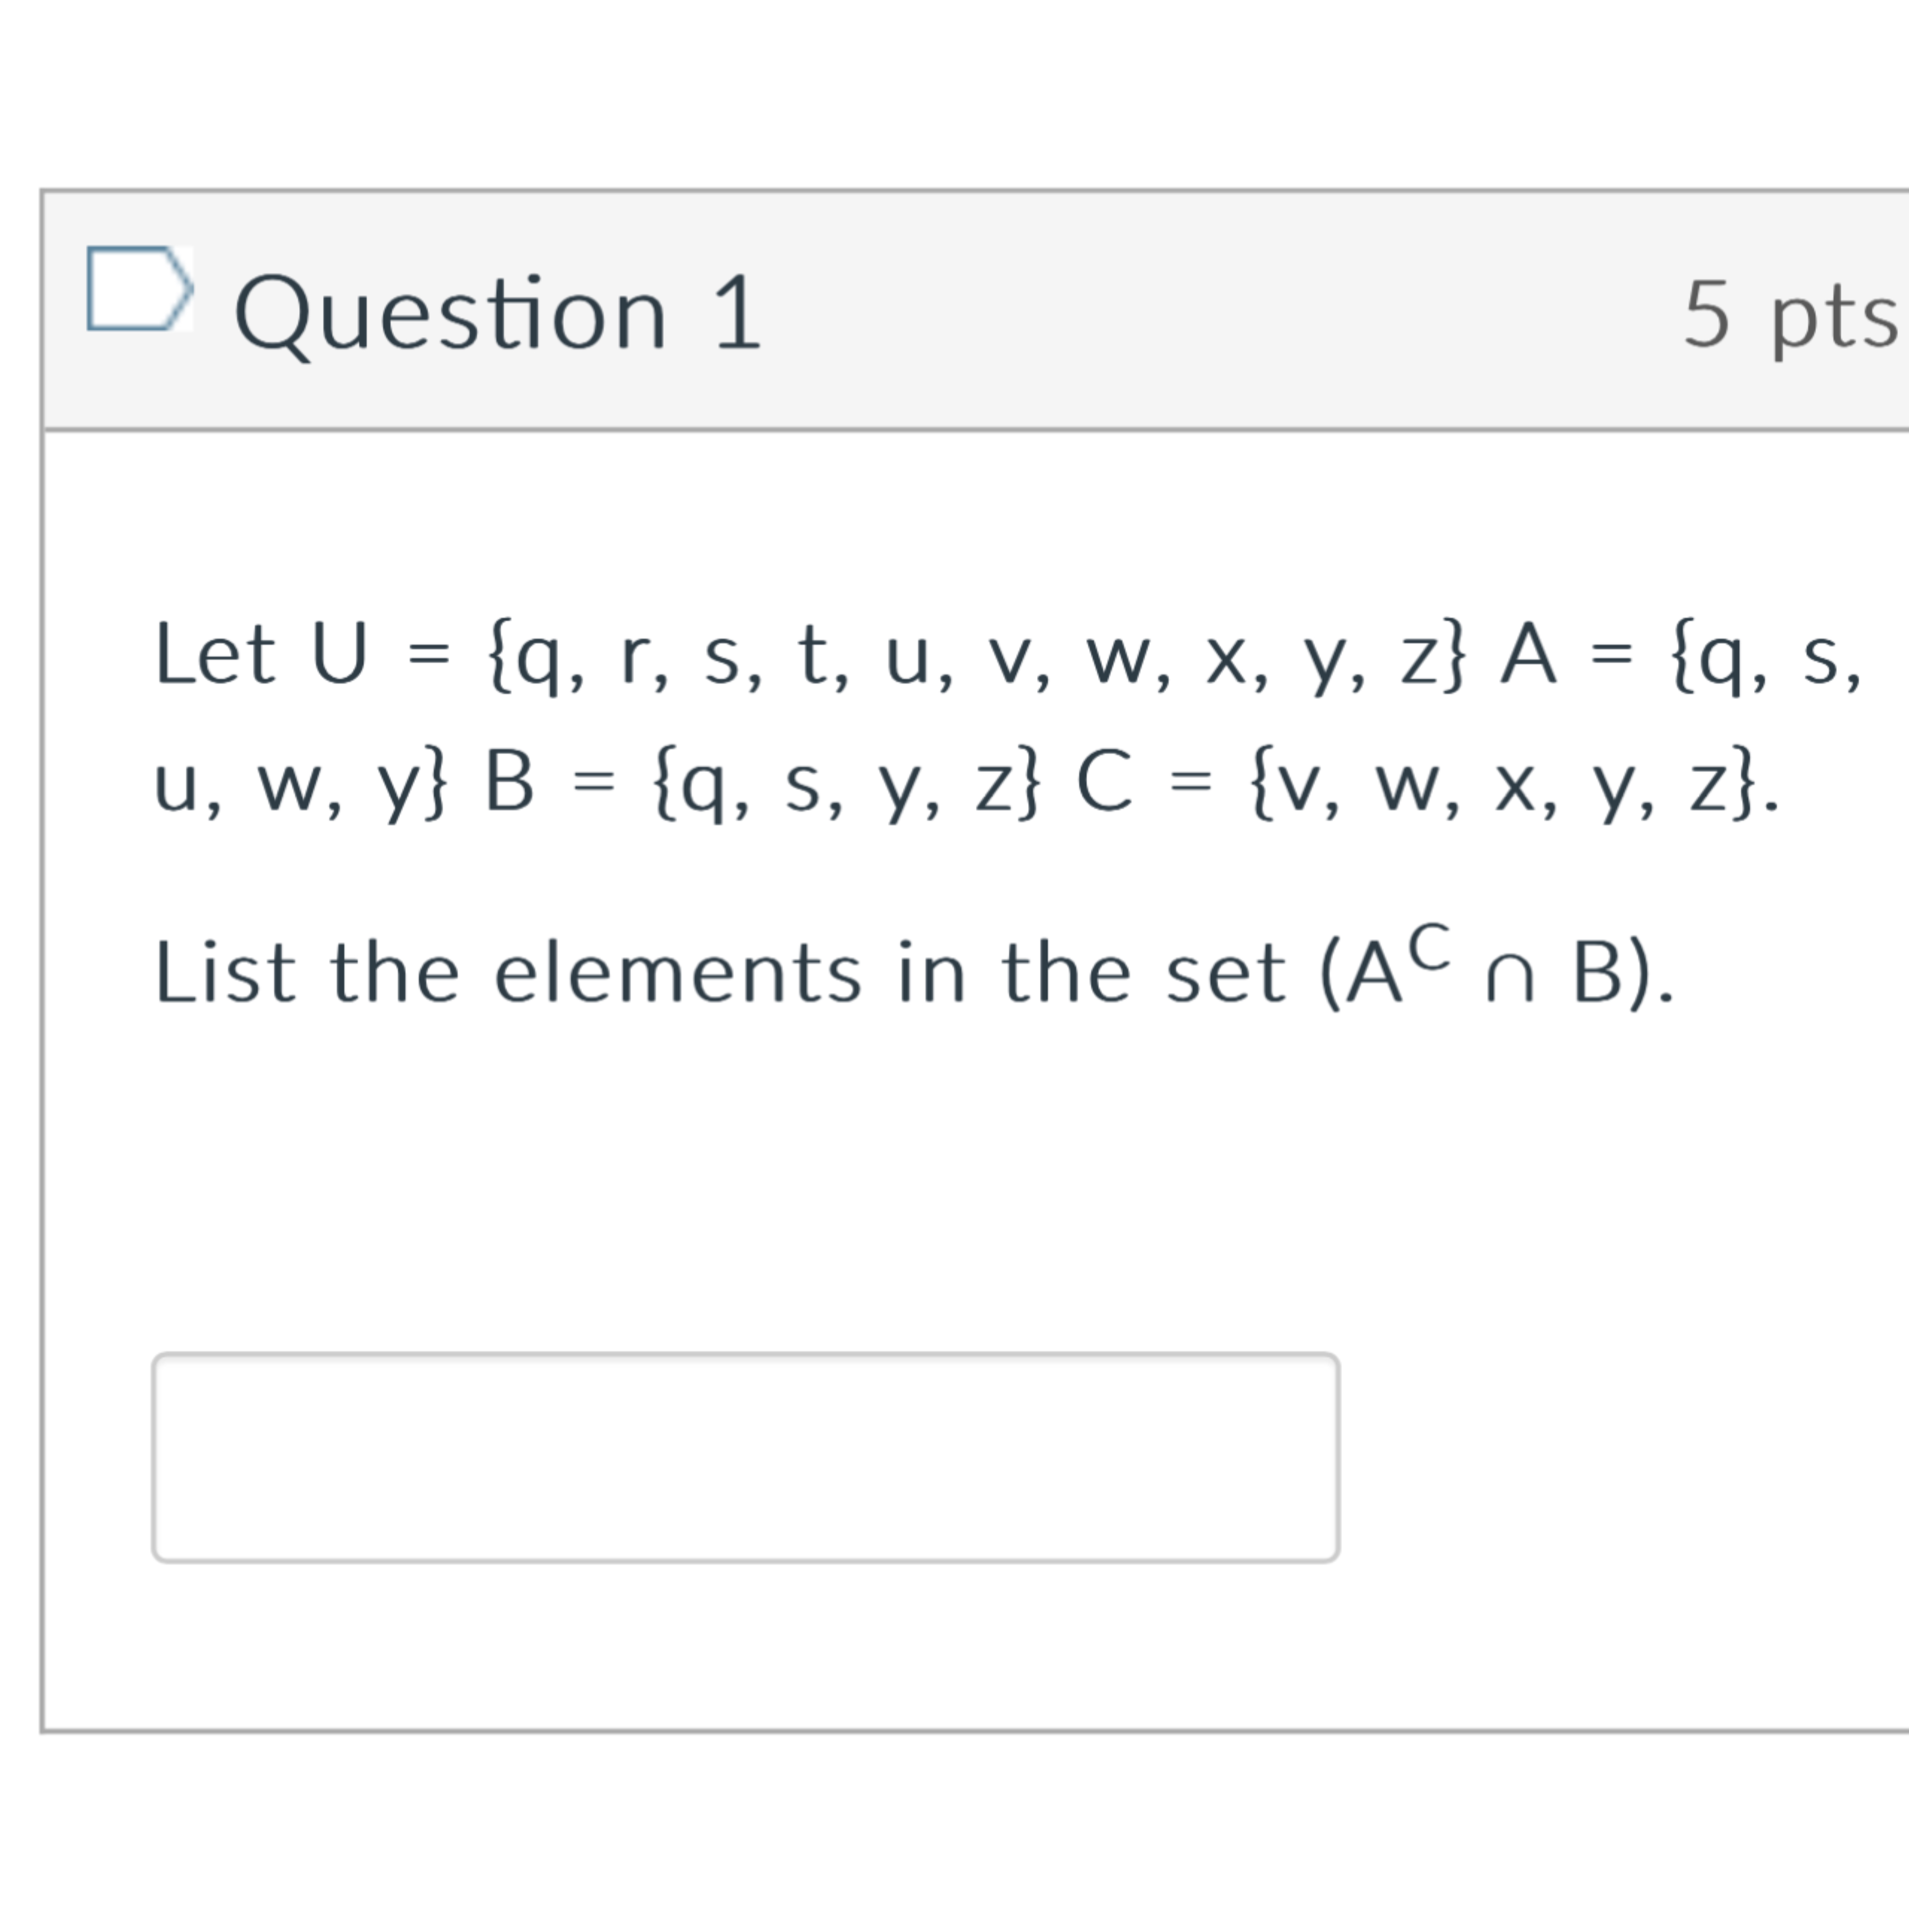Click the gray question header bar
This screenshot has height=1932, width=1909.
point(975,310)
